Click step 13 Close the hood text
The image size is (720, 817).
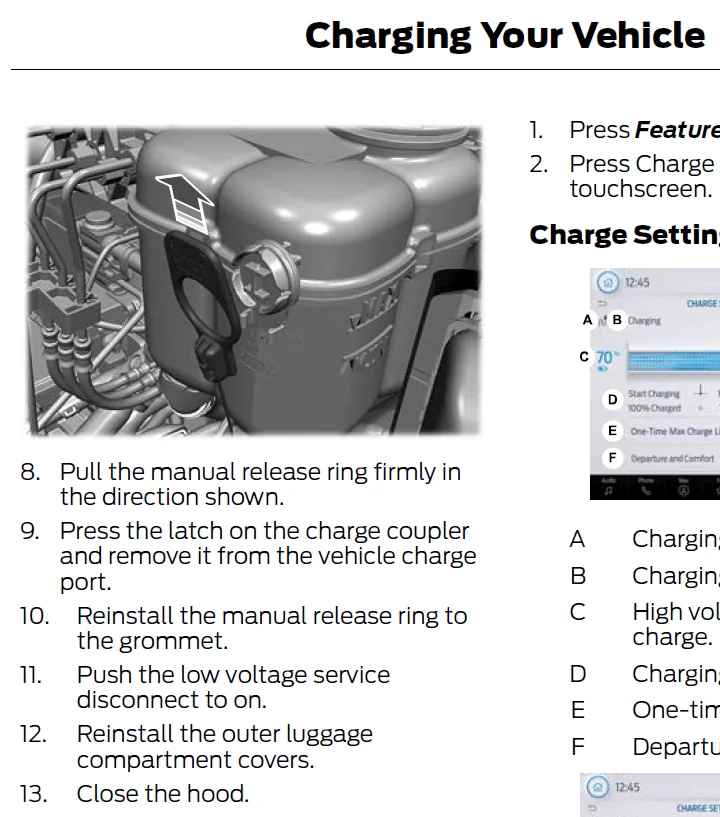[x=163, y=794]
